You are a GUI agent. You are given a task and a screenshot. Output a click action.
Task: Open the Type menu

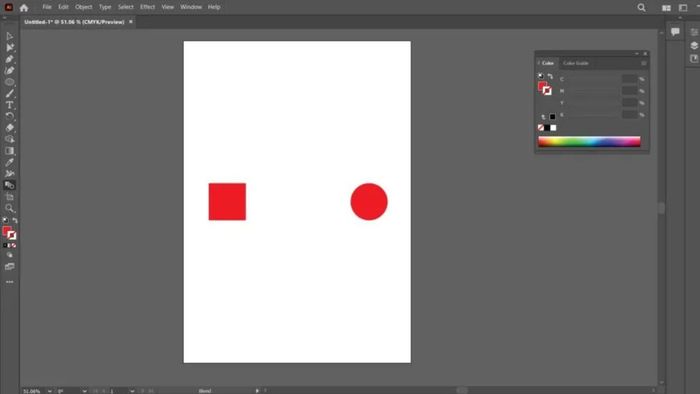(105, 7)
